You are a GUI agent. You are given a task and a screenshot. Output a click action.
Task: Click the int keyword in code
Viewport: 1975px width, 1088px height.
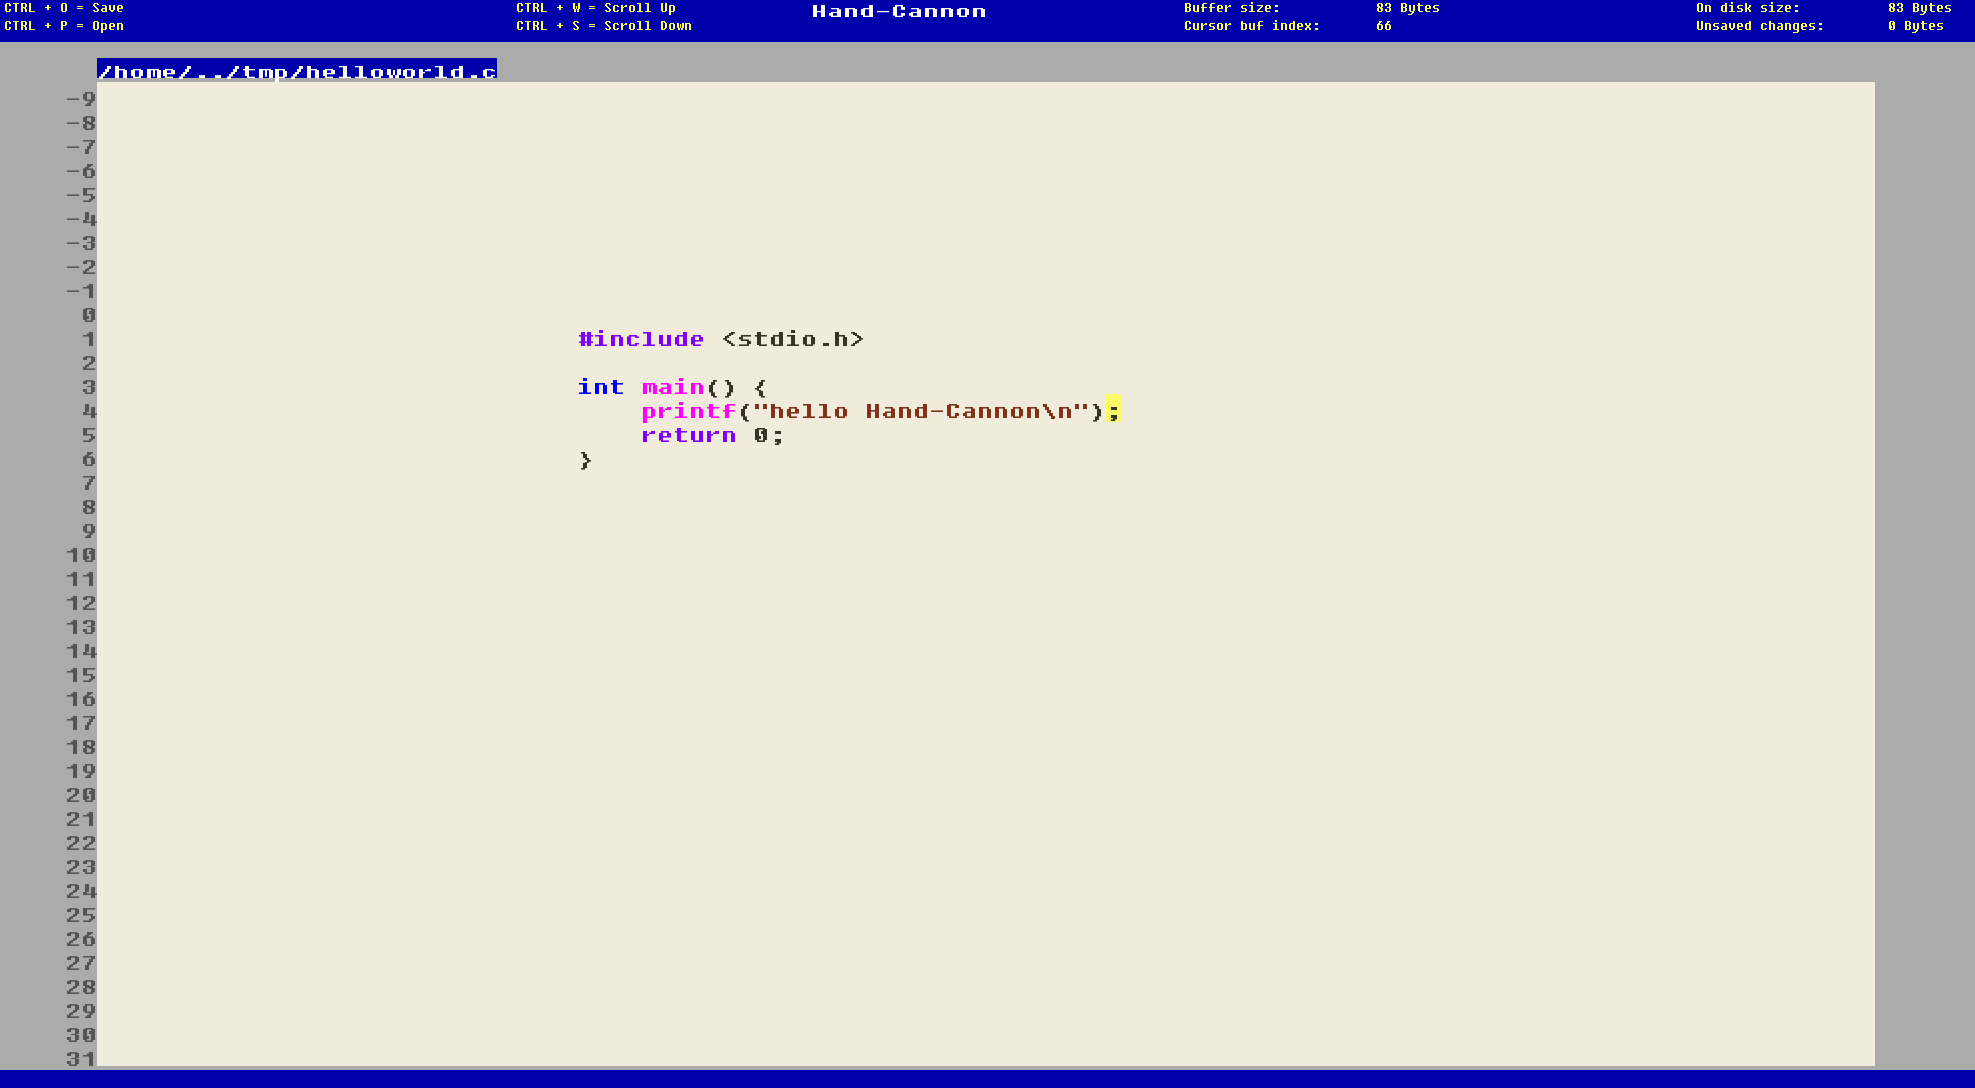pos(600,387)
